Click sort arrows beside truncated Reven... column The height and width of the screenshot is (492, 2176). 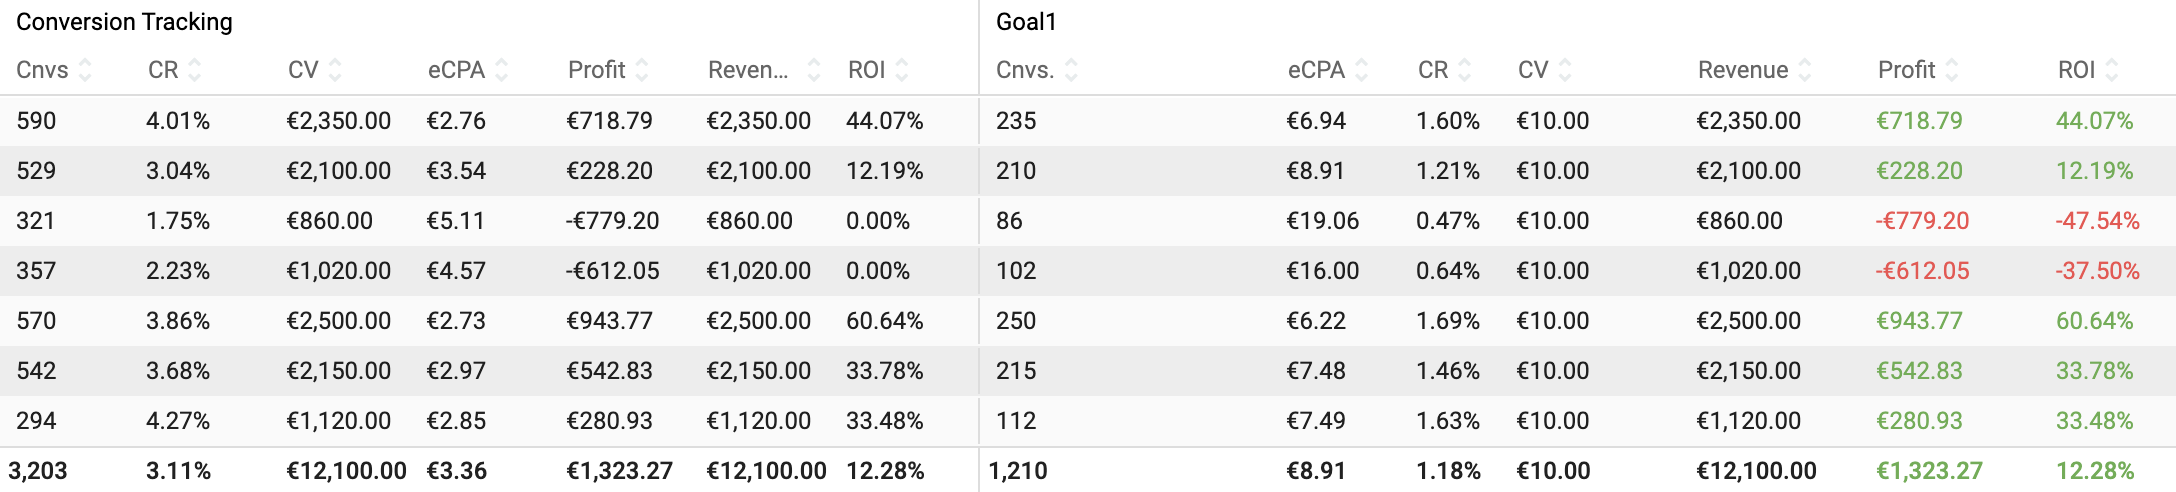814,70
